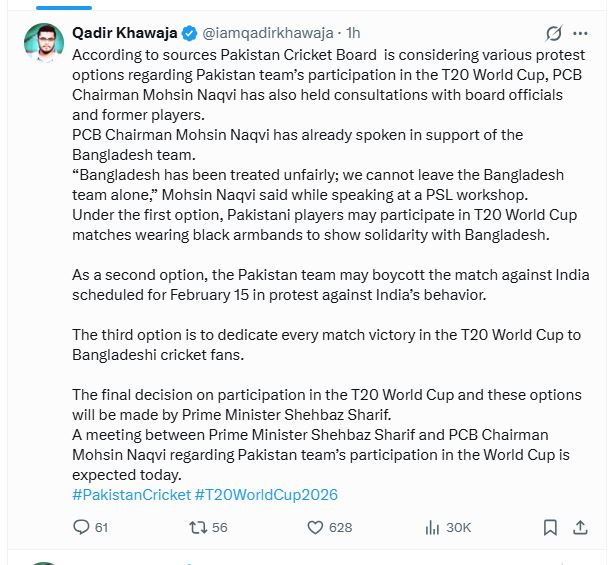Image resolution: width=613 pixels, height=565 pixels.
Task: Click the Grok explain-post icon
Action: tap(552, 35)
